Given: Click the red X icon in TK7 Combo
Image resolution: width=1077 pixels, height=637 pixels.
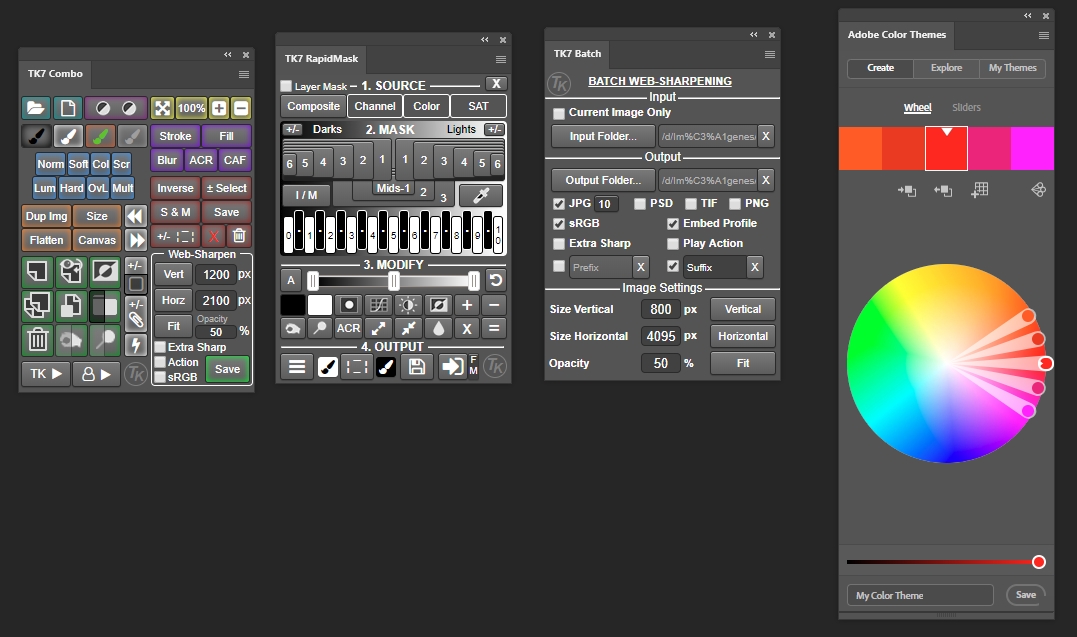Looking at the screenshot, I should 214,236.
